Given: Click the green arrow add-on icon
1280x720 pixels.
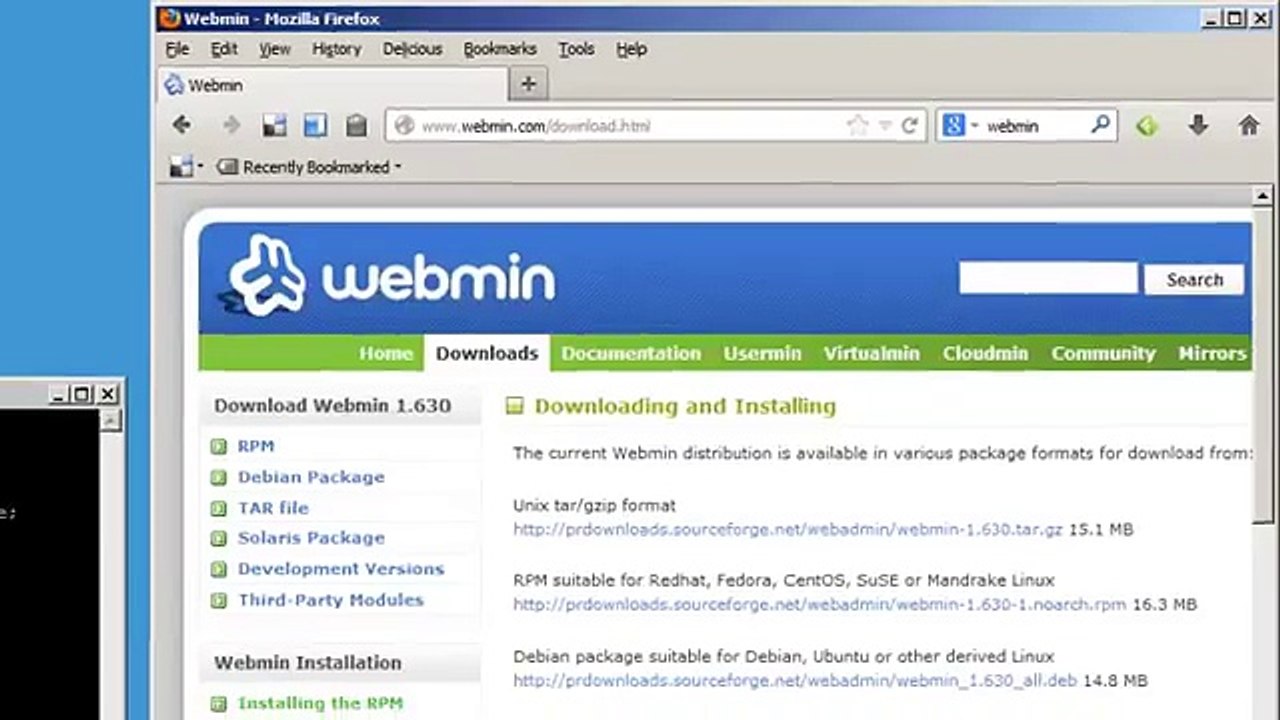Looking at the screenshot, I should [x=1147, y=126].
